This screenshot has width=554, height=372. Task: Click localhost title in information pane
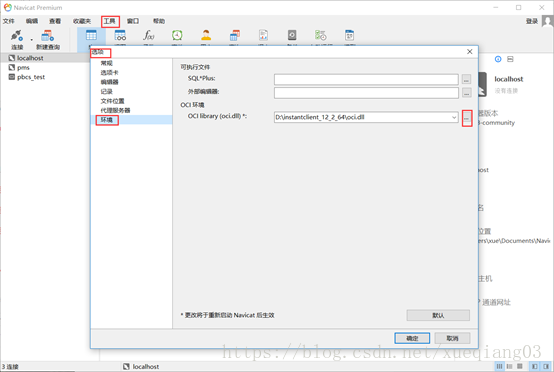pos(508,79)
